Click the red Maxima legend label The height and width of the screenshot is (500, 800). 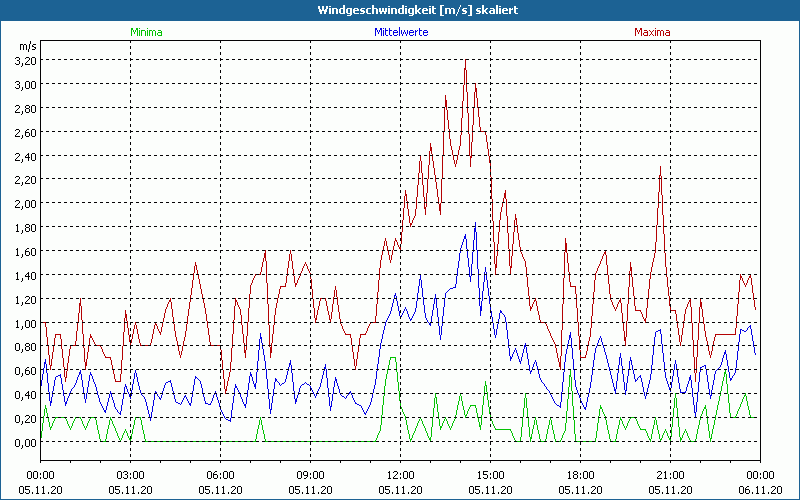coord(652,32)
